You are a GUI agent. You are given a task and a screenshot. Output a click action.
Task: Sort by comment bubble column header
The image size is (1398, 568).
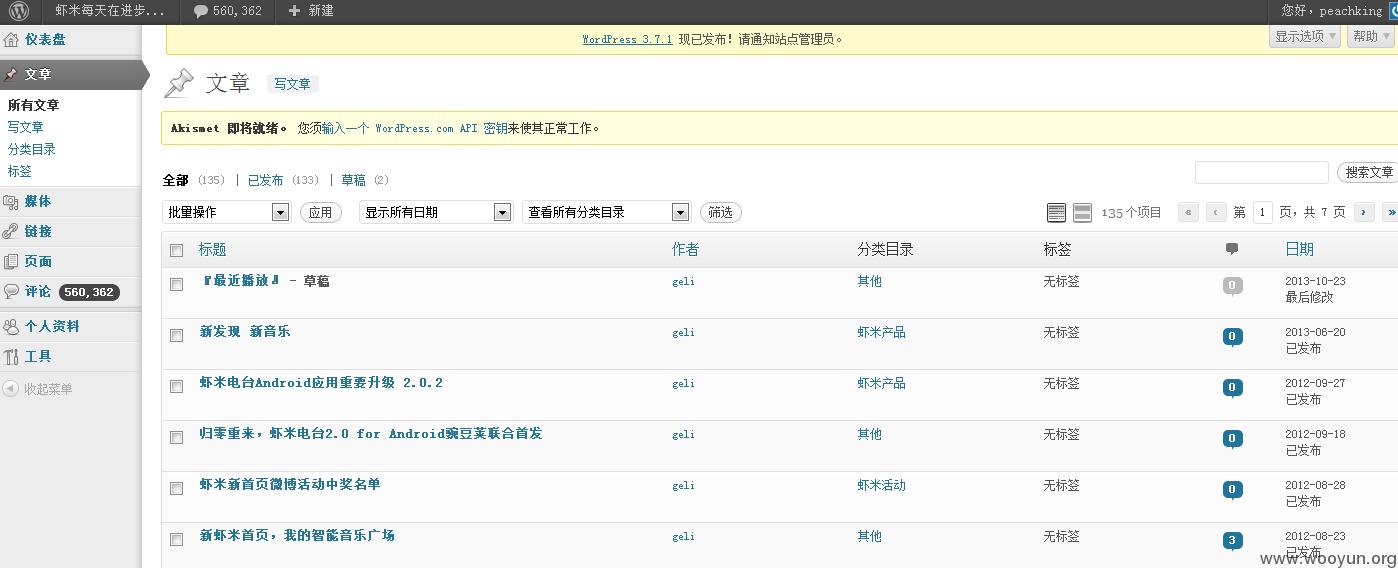[1232, 249]
